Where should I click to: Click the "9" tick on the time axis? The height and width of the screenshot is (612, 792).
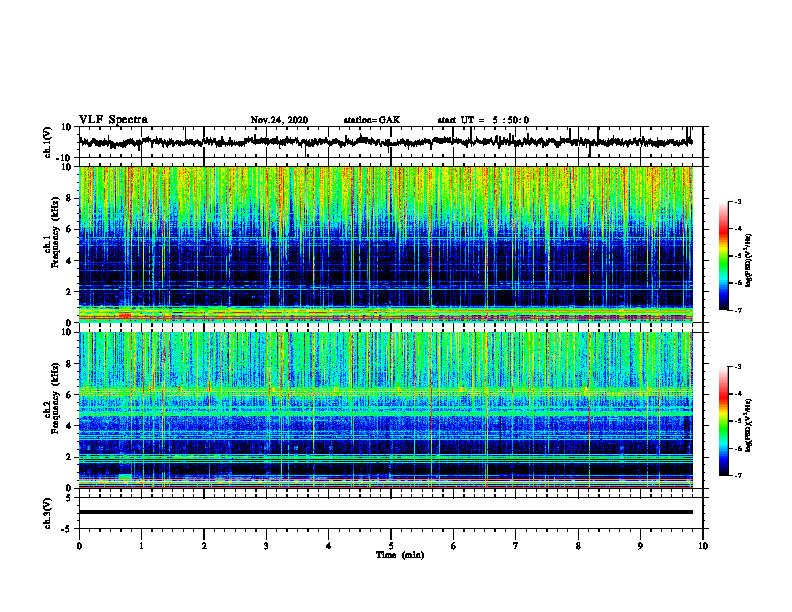(640, 546)
